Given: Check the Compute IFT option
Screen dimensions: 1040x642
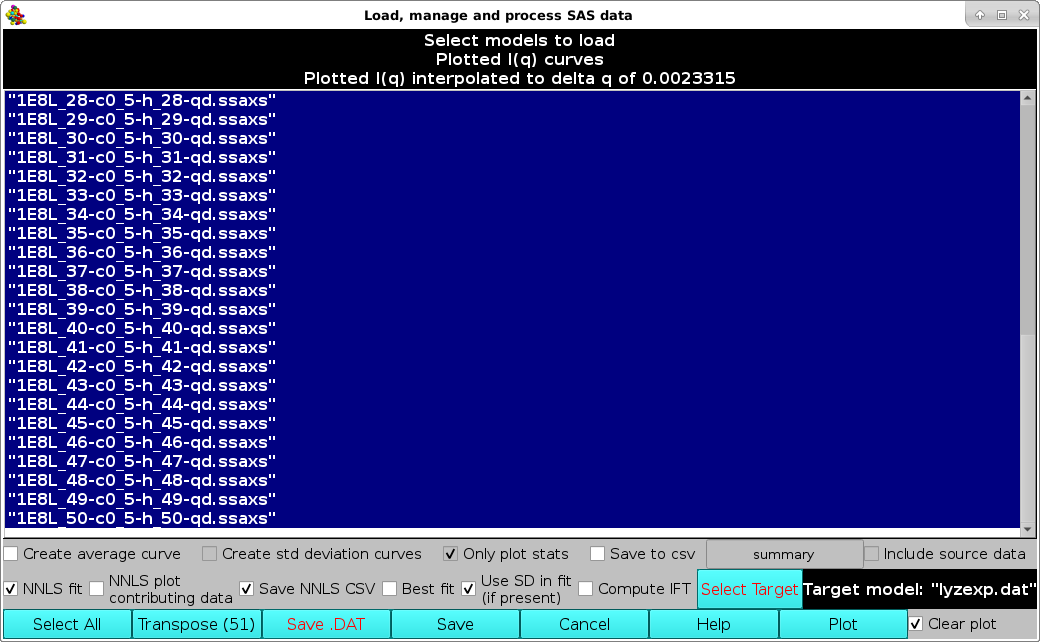Looking at the screenshot, I should pyautogui.click(x=586, y=589).
